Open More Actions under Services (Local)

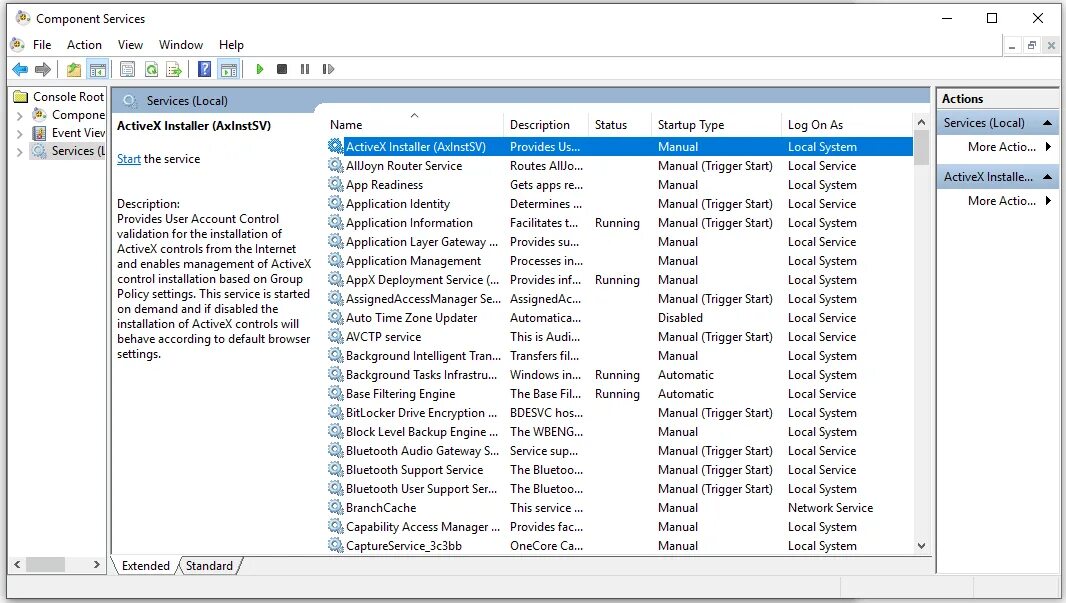(1009, 147)
